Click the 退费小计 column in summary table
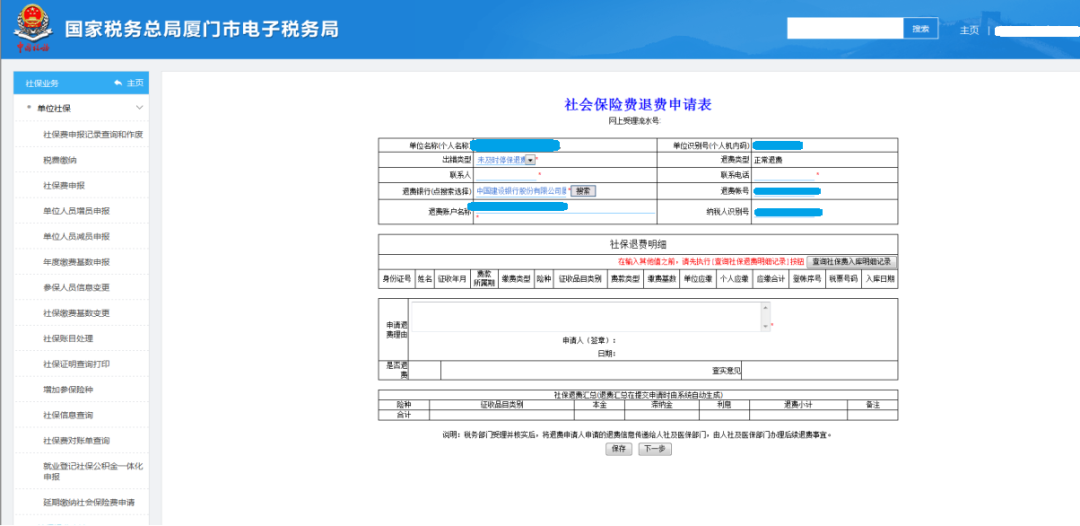 pyautogui.click(x=798, y=405)
